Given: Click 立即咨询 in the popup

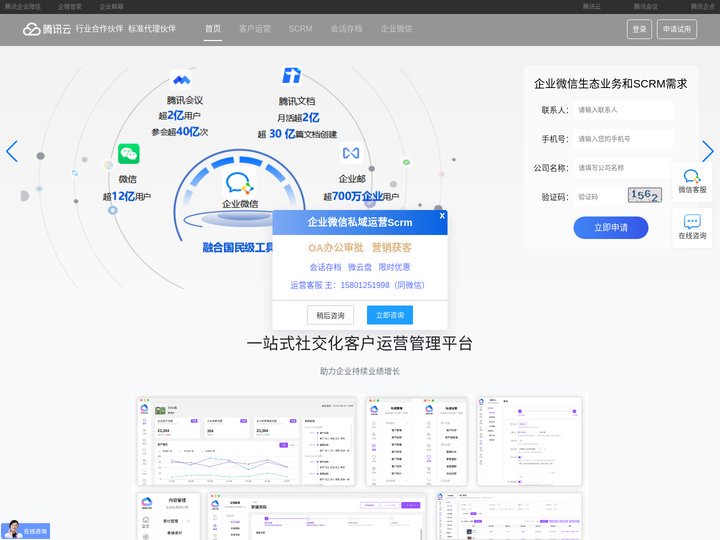Looking at the screenshot, I should (390, 315).
